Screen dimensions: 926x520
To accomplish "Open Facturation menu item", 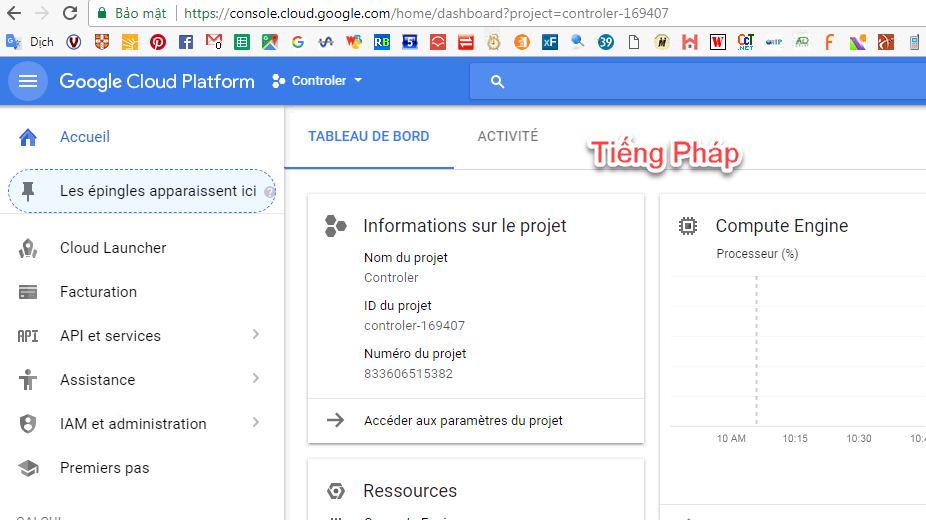I will (99, 292).
